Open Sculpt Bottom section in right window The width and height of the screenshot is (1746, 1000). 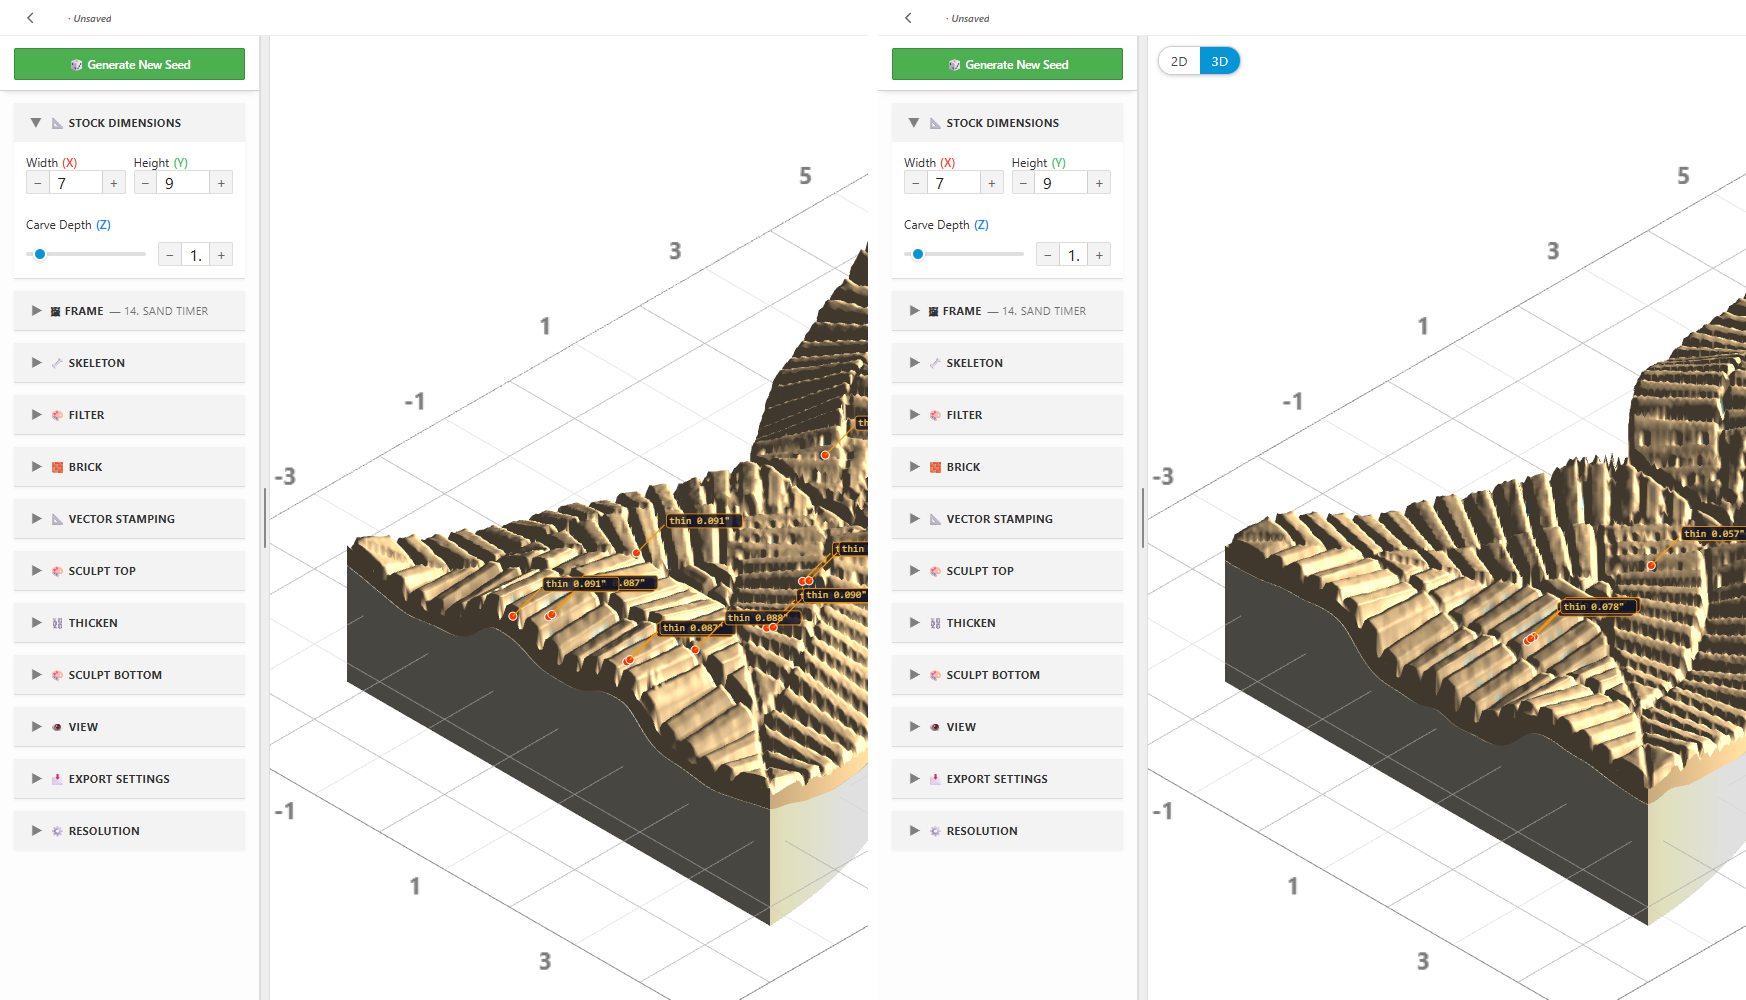tap(1007, 675)
